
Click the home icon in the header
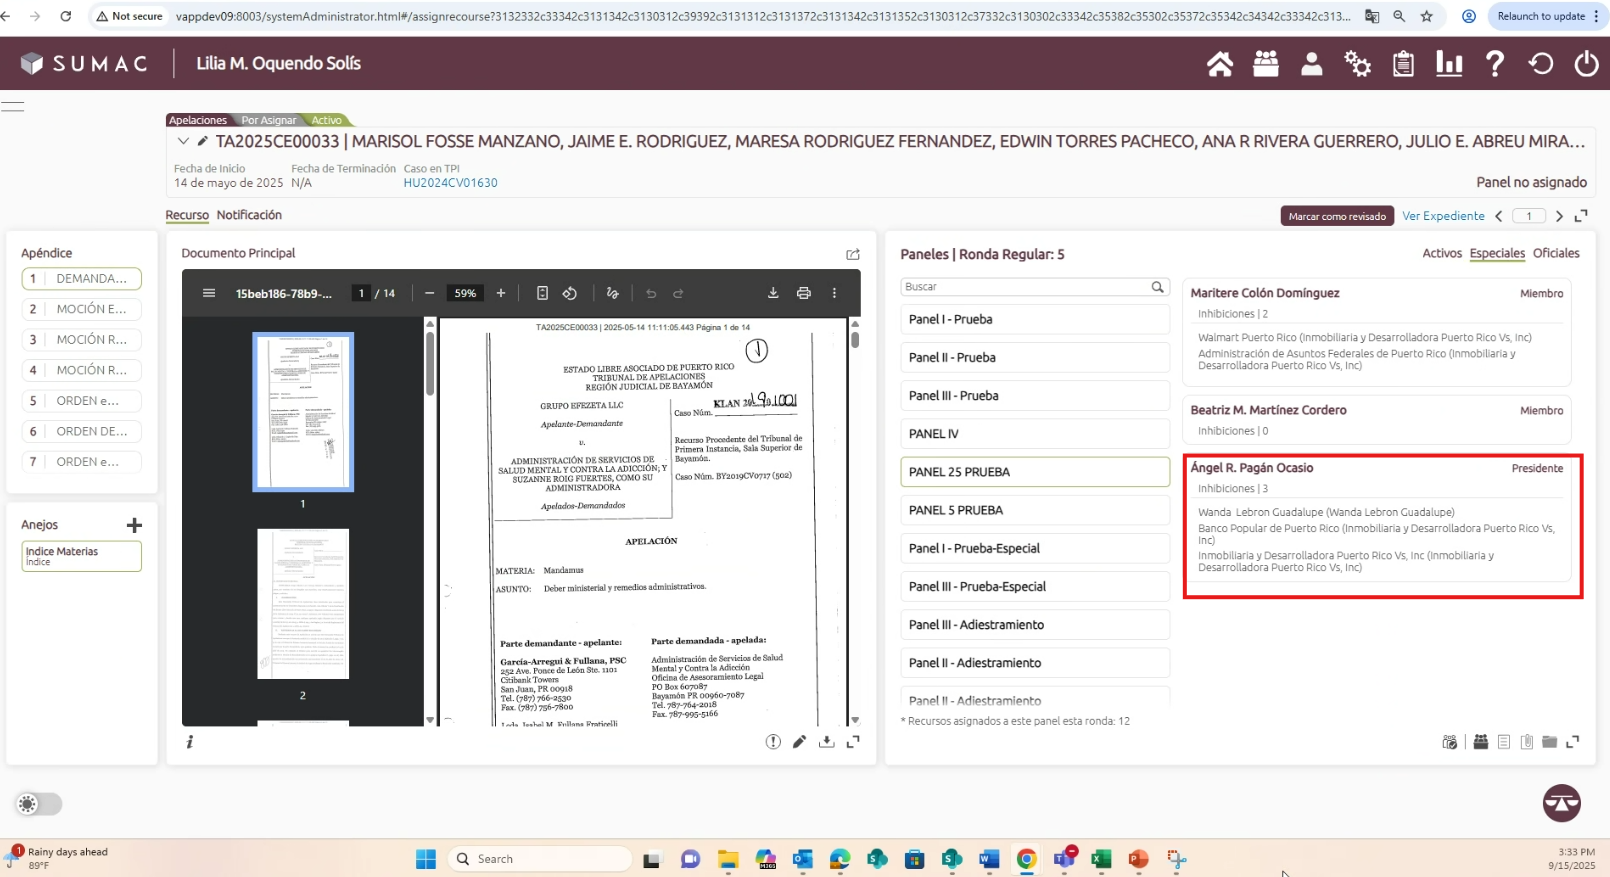(1219, 64)
